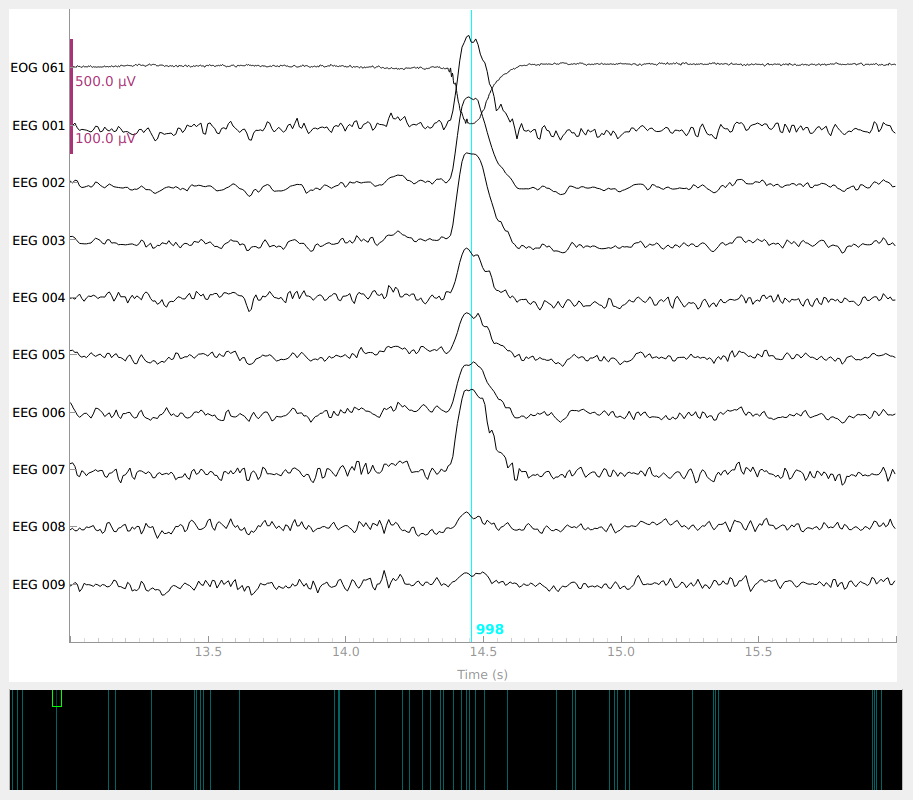Click the green viewport box in overview bar

click(x=56, y=698)
